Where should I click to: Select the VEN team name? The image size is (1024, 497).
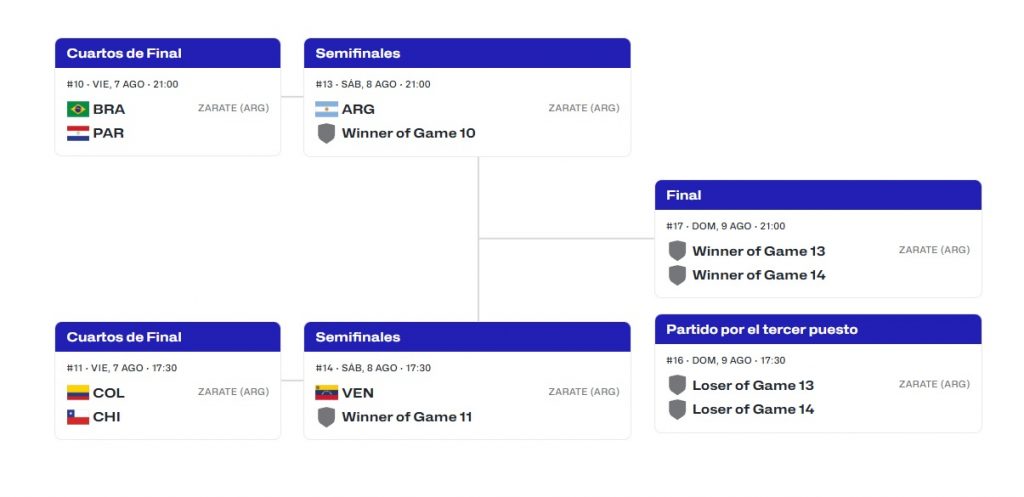pos(358,393)
